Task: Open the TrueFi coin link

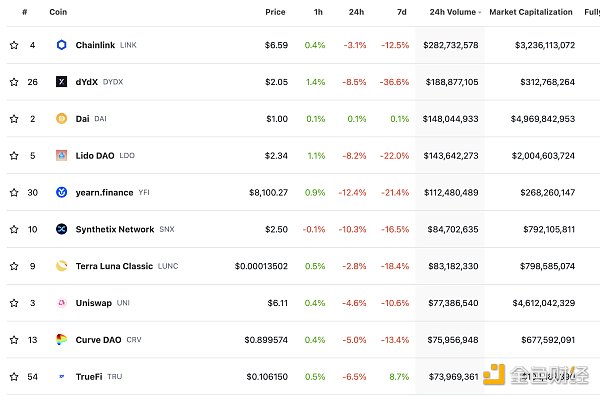Action: click(x=89, y=376)
